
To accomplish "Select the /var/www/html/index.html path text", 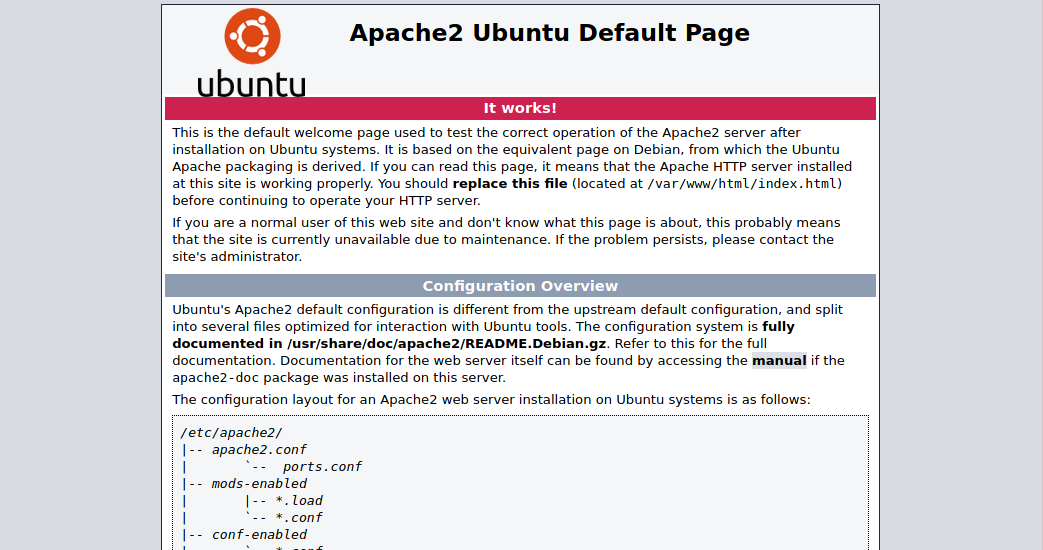I will [x=742, y=184].
